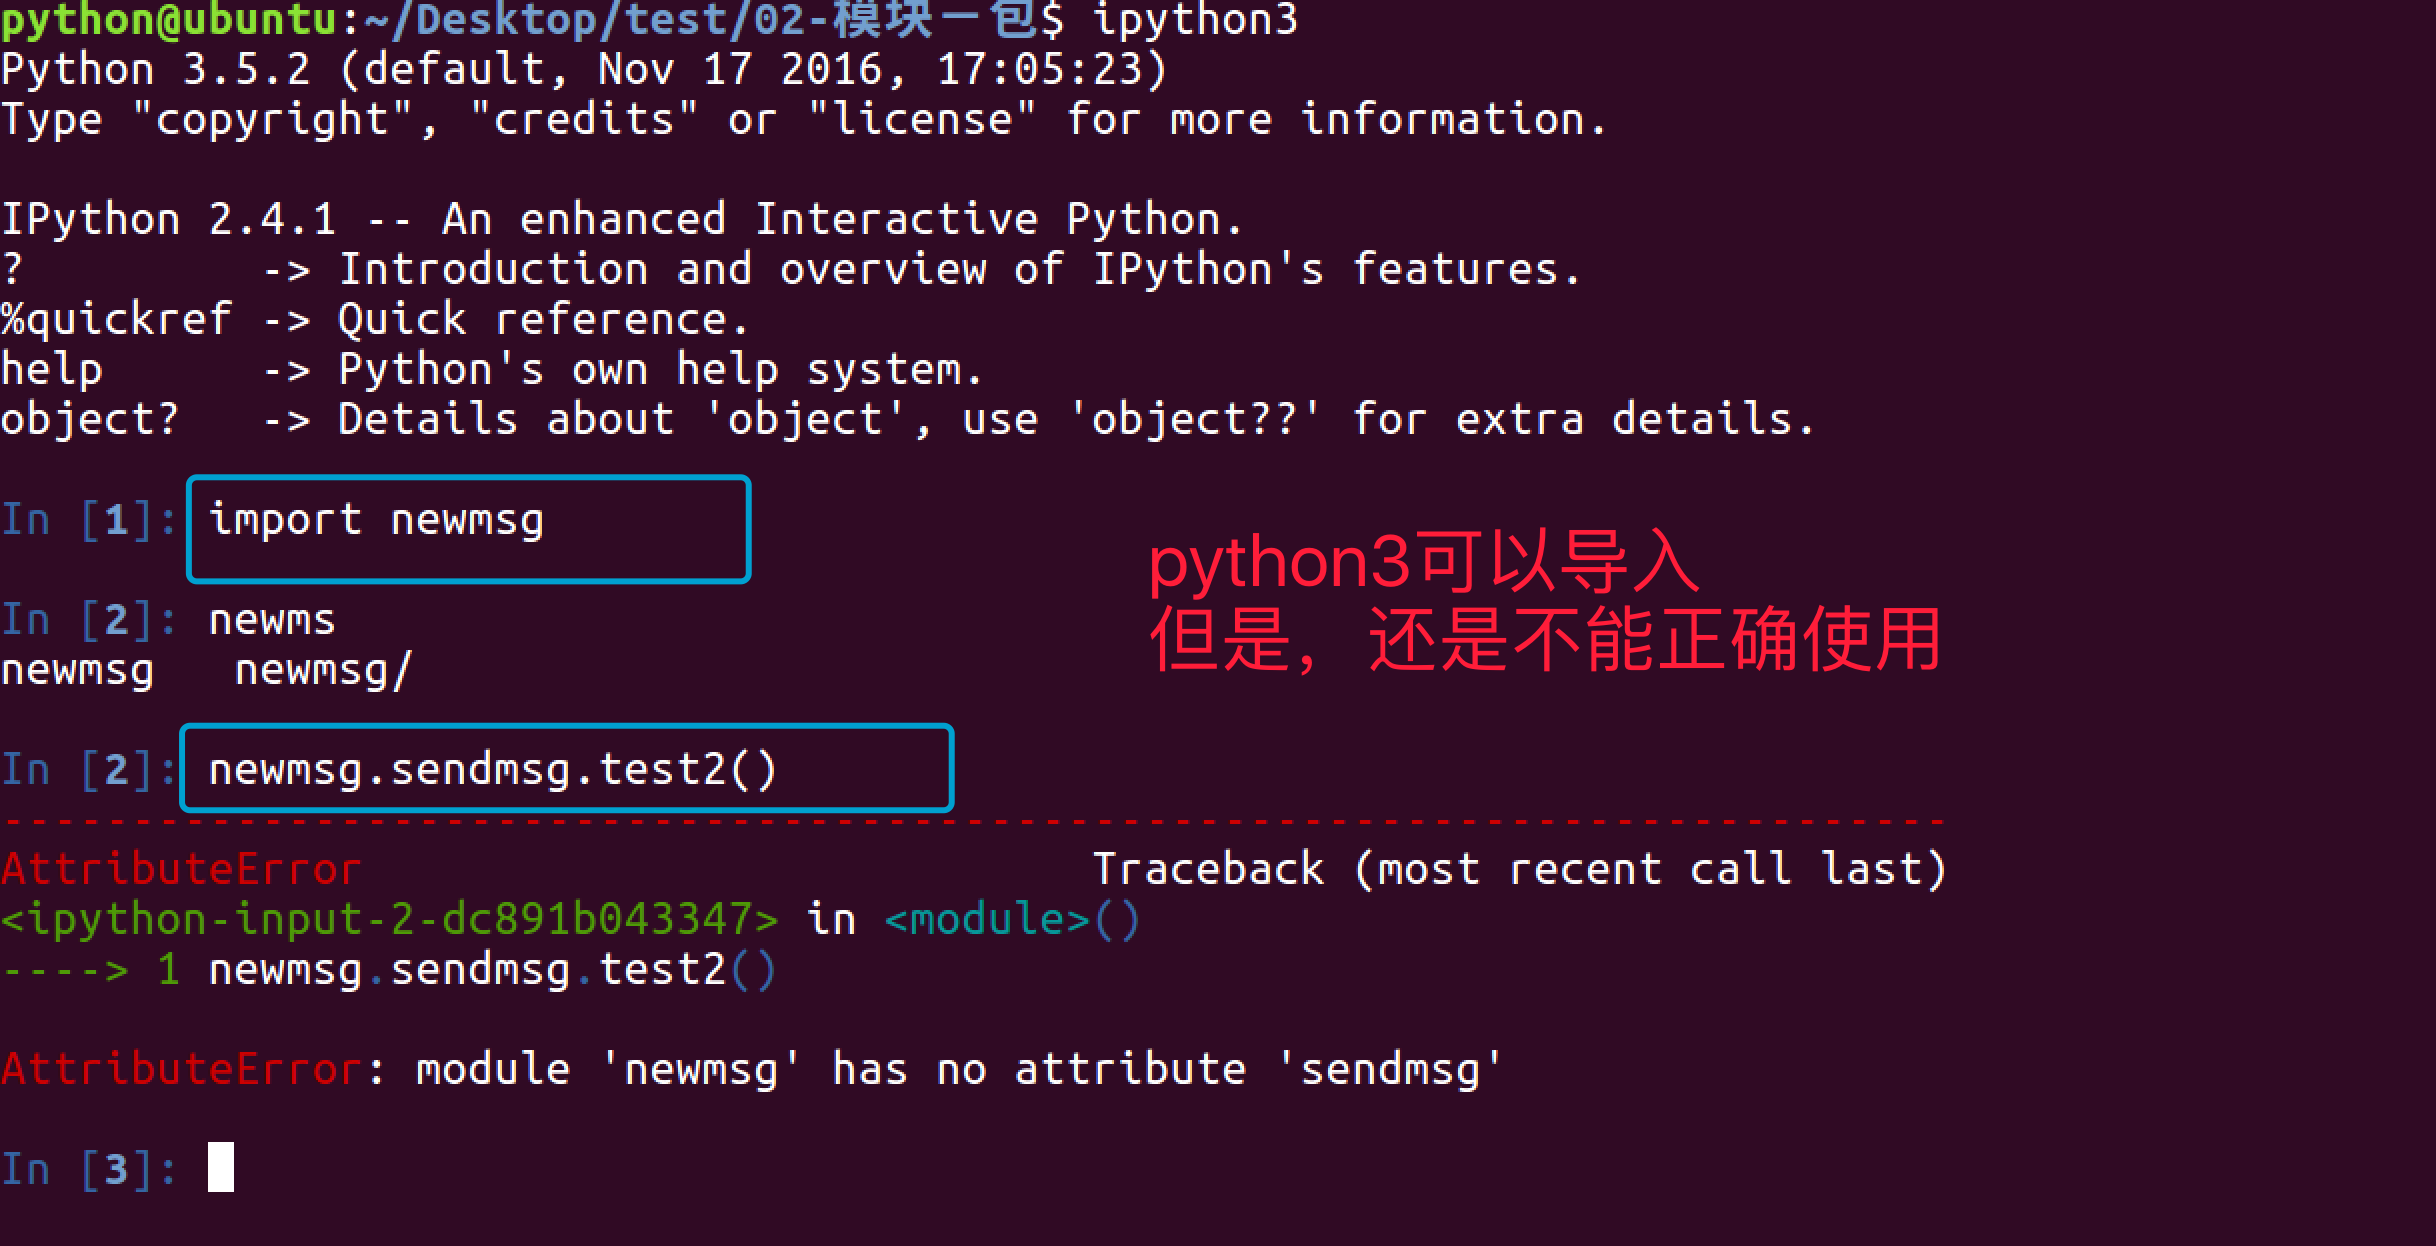Click the 'ipython3' command in shell prompt
The height and width of the screenshot is (1246, 2436).
click(1195, 20)
